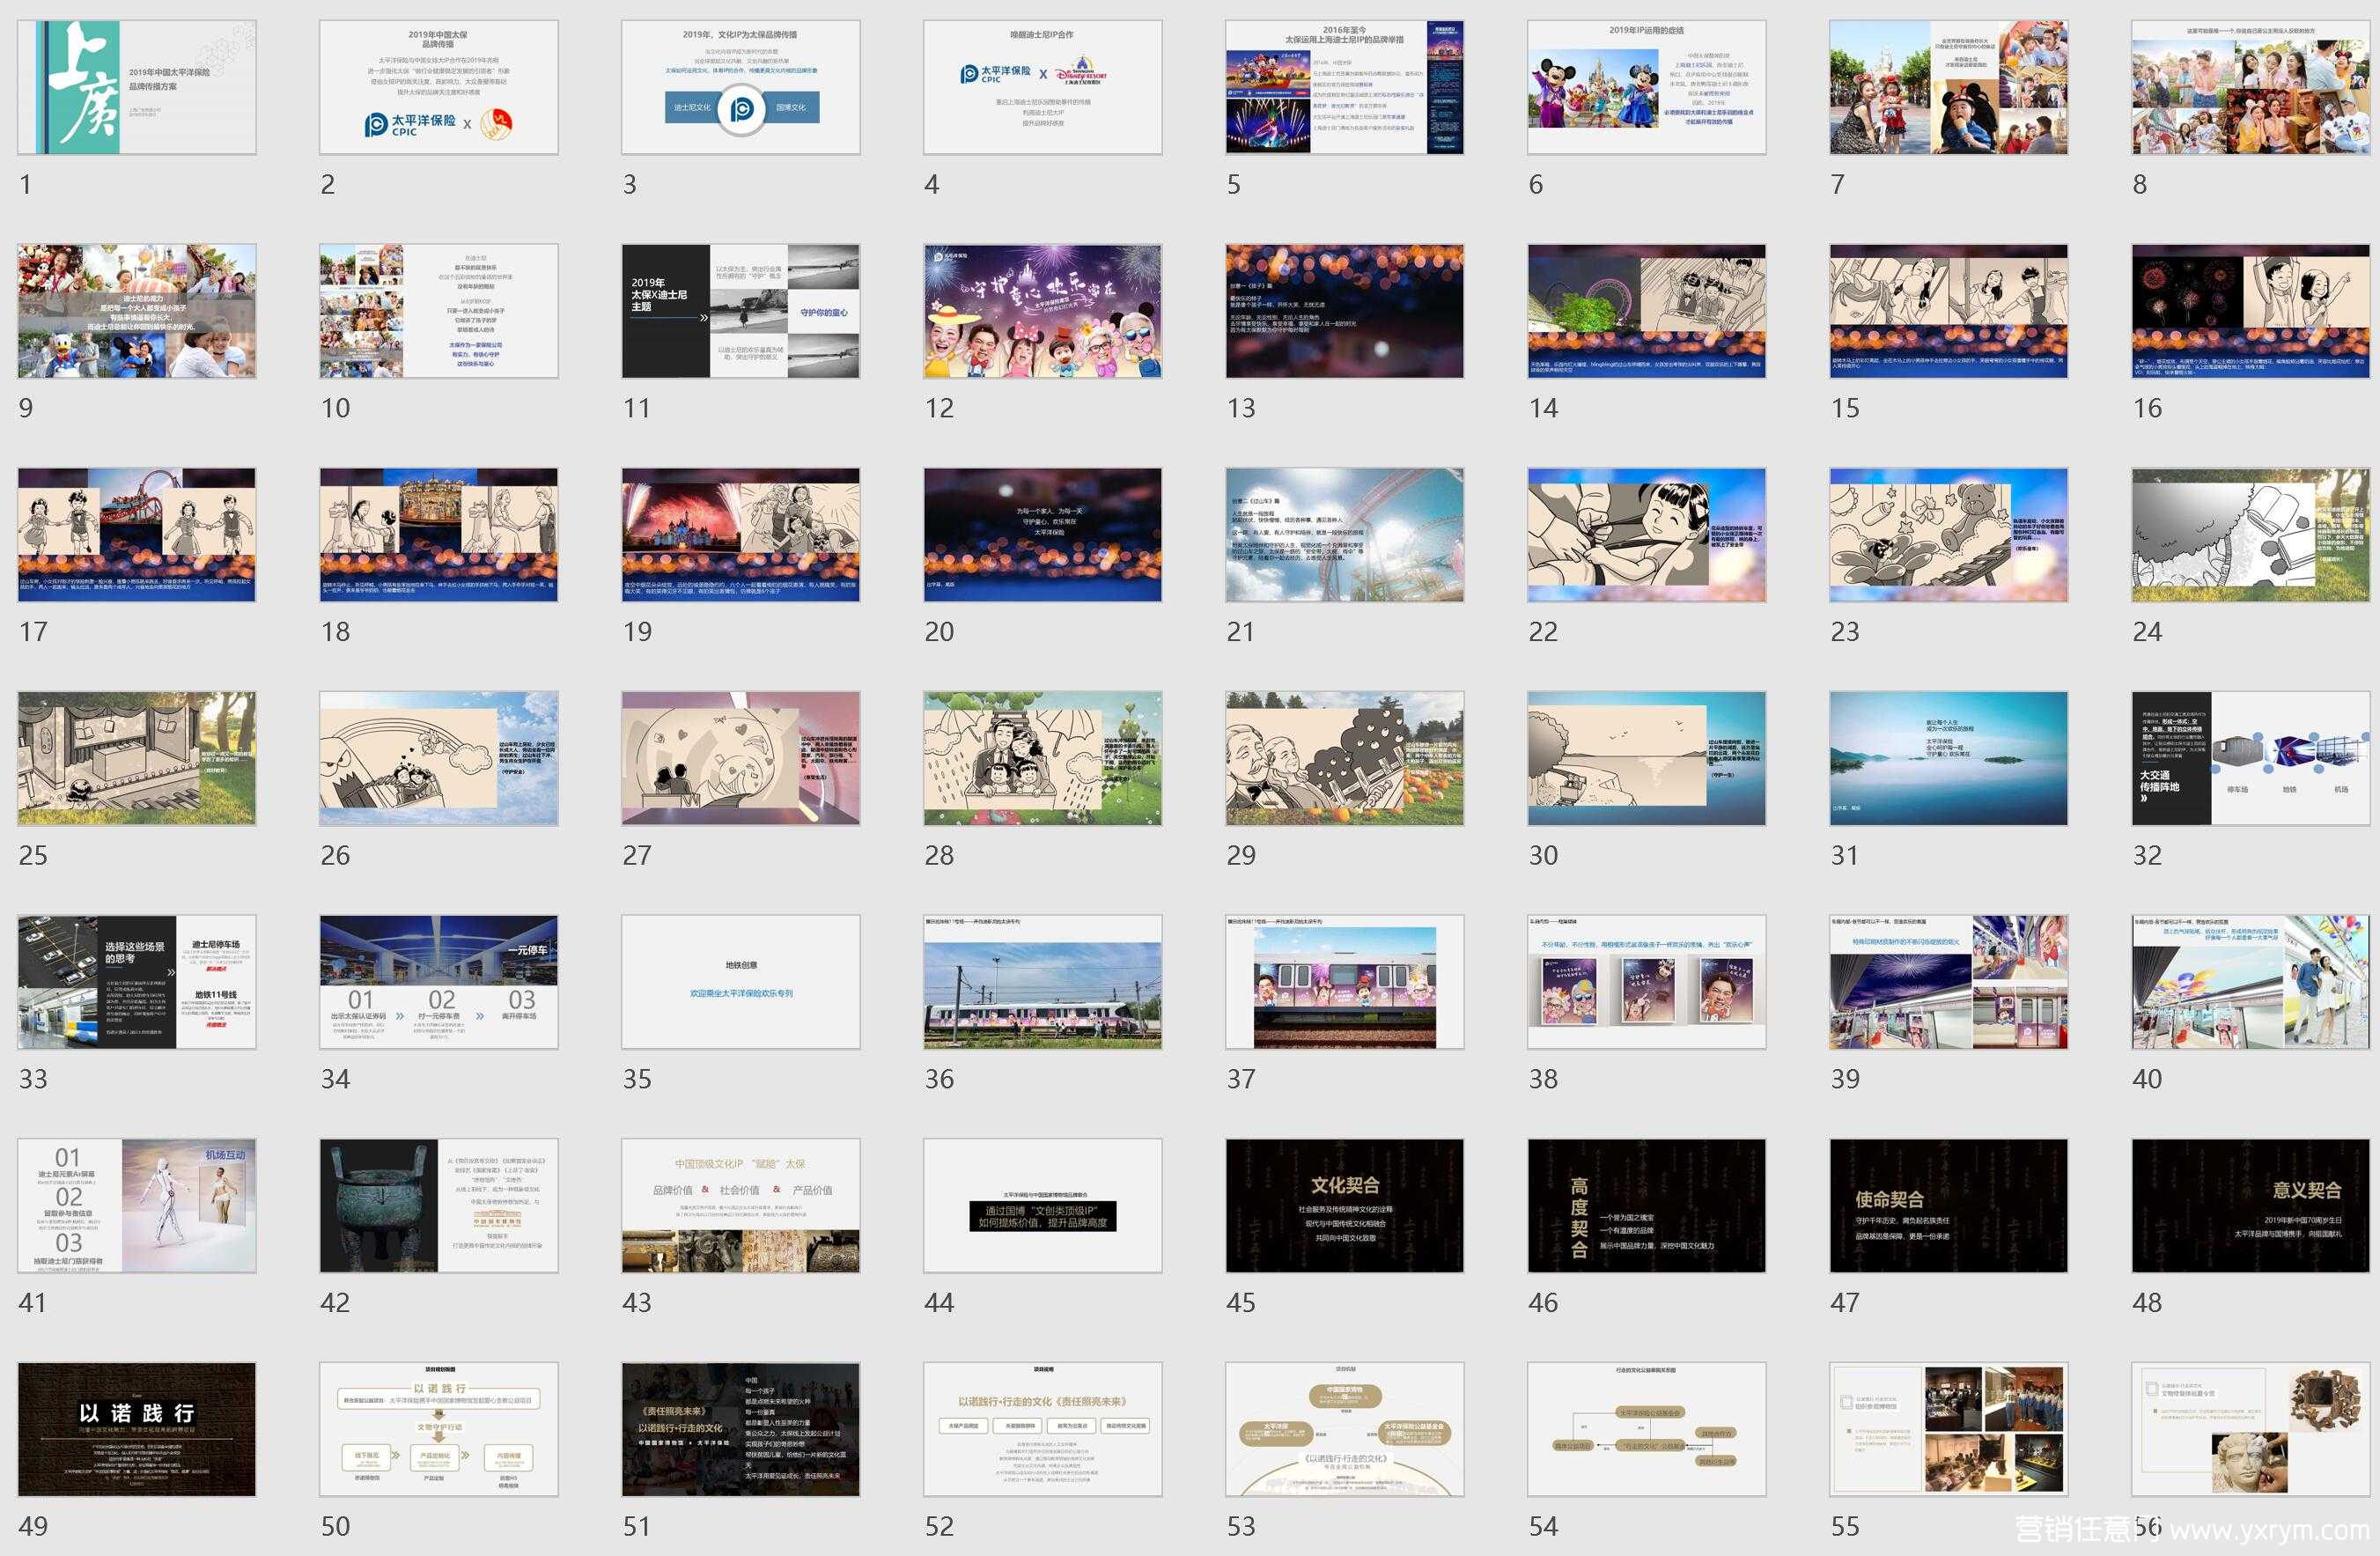Select slide 5 with the Disney fireworks photo collage
Viewport: 2380px width, 1556px height.
point(1345,87)
